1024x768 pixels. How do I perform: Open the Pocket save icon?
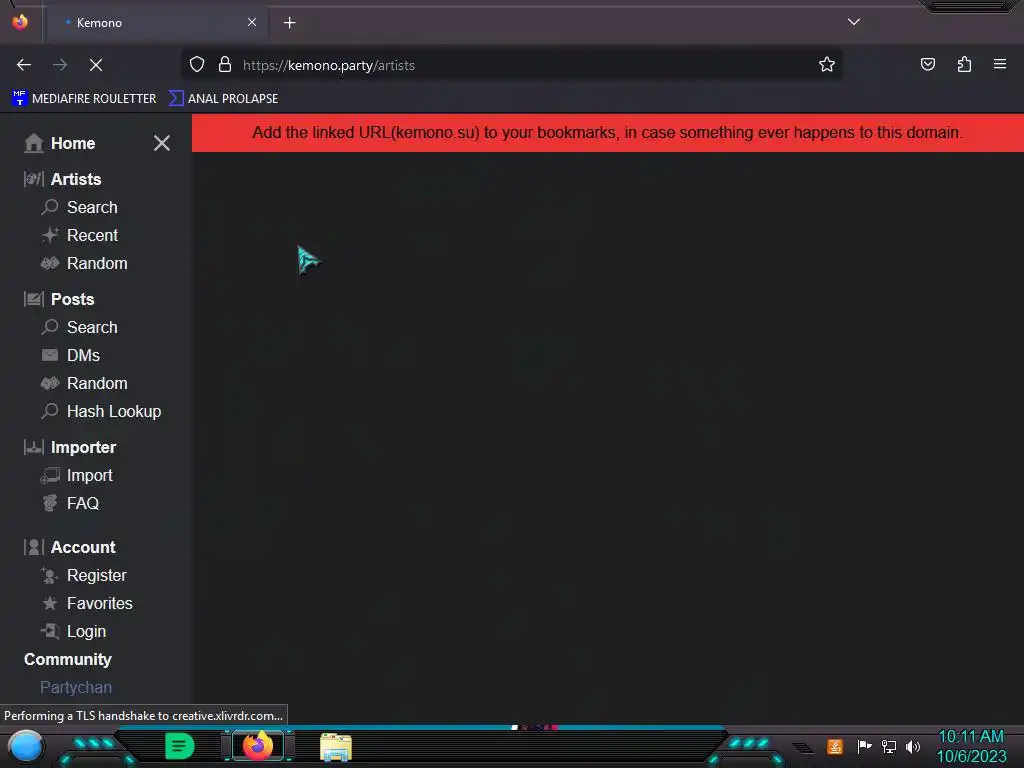click(x=928, y=65)
